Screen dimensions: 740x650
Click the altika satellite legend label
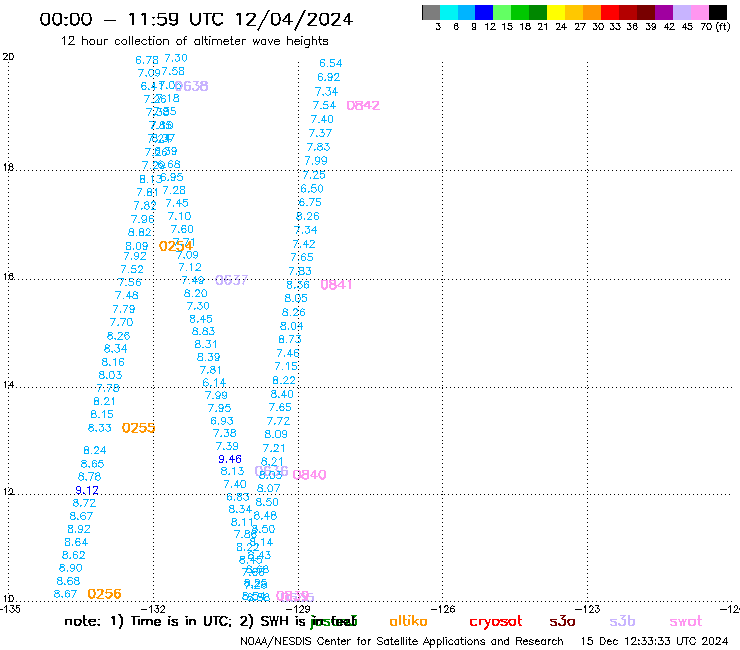pyautogui.click(x=408, y=621)
